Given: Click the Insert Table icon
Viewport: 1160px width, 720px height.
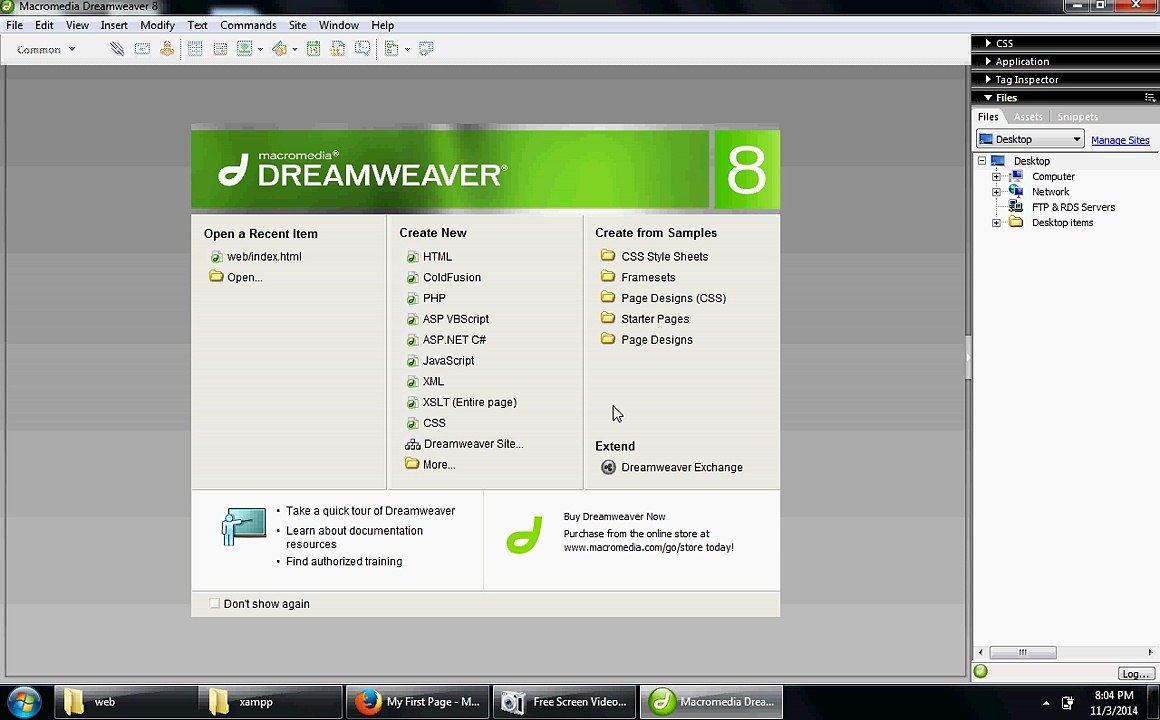Looking at the screenshot, I should point(195,49).
